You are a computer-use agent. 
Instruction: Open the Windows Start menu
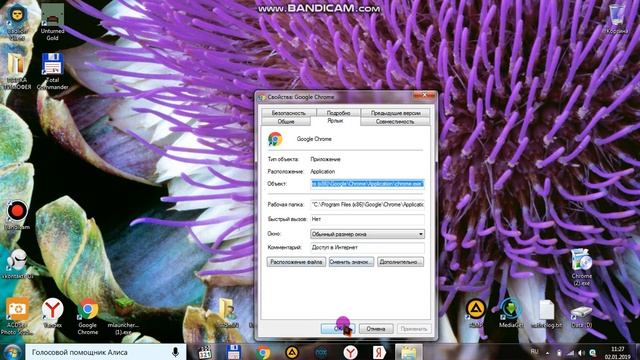pos(12,352)
